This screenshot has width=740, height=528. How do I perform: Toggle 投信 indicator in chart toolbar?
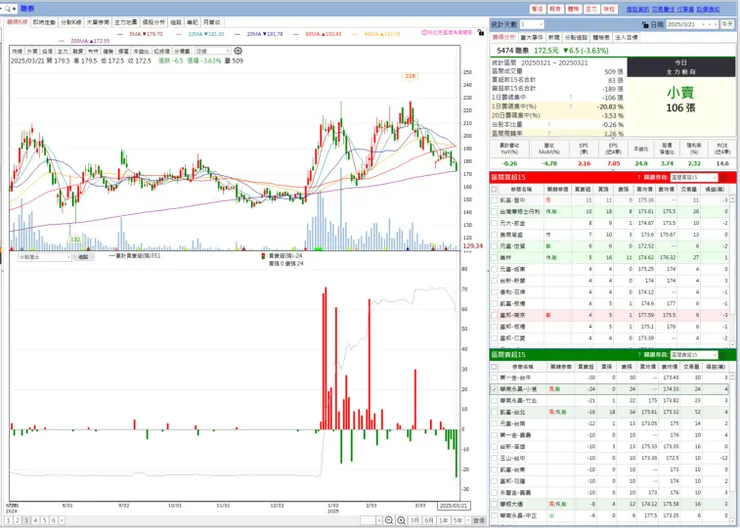[47, 51]
